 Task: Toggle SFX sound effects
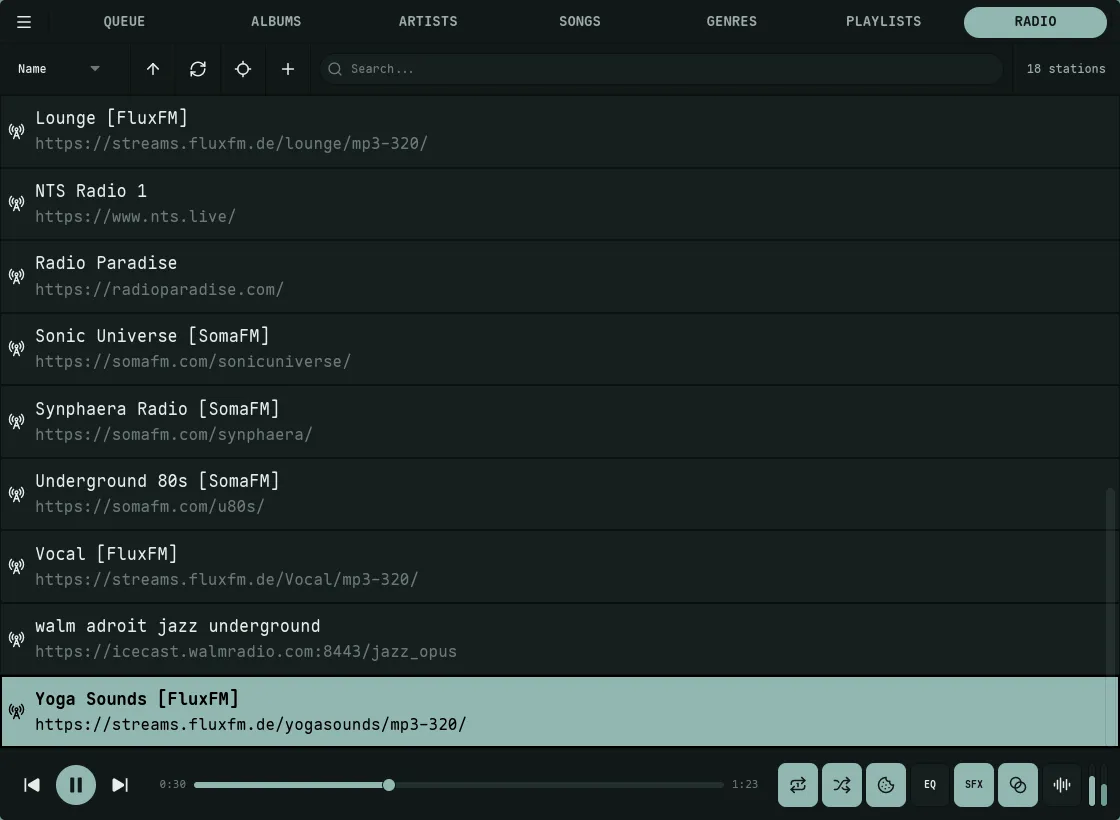click(974, 785)
